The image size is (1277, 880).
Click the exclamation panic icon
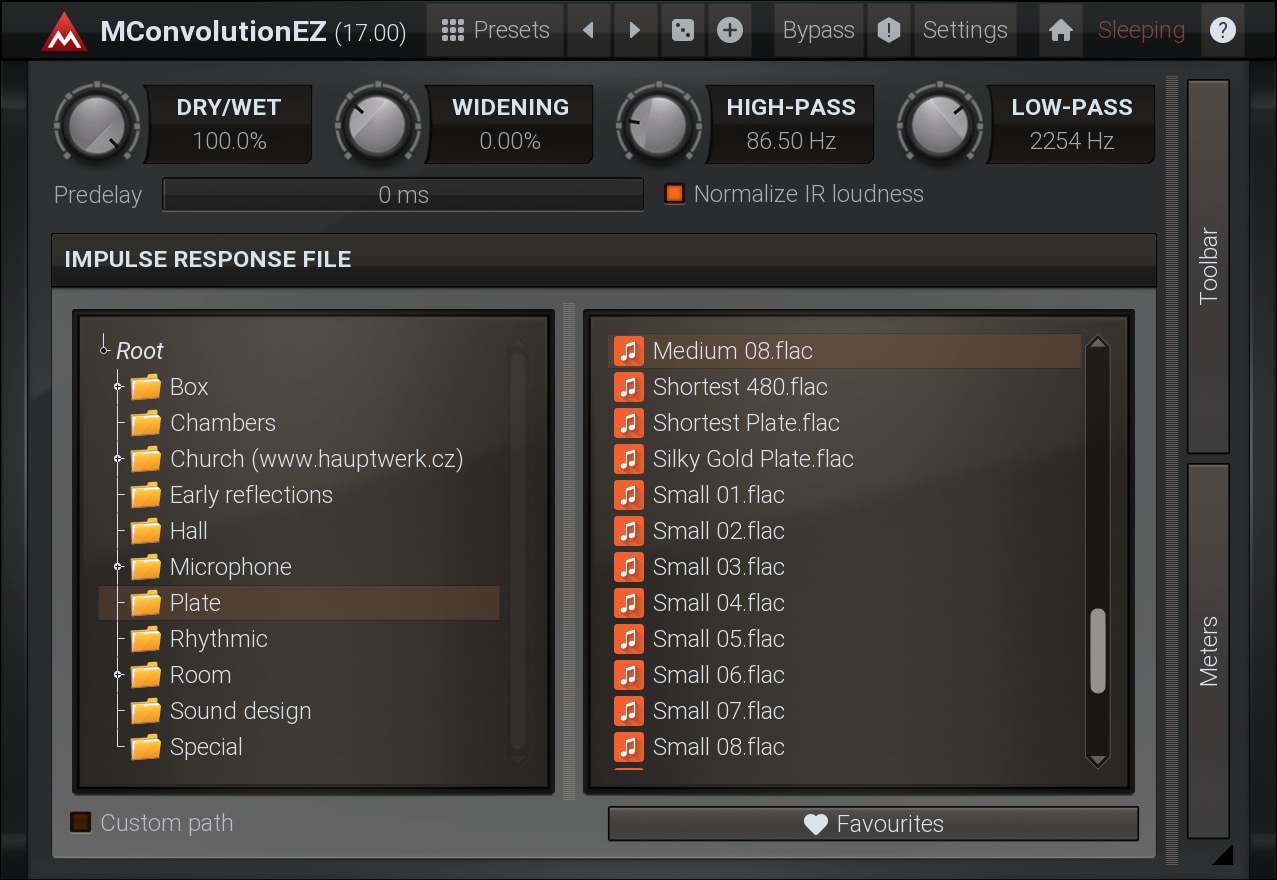coord(888,31)
